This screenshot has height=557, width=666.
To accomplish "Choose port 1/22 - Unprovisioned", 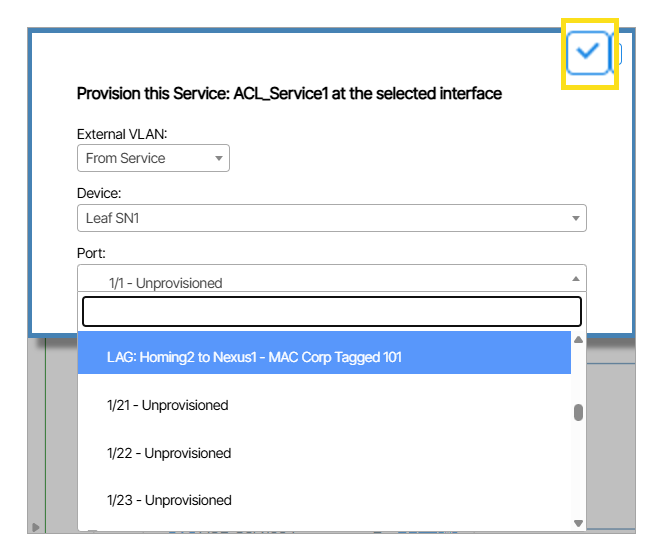I will [168, 453].
